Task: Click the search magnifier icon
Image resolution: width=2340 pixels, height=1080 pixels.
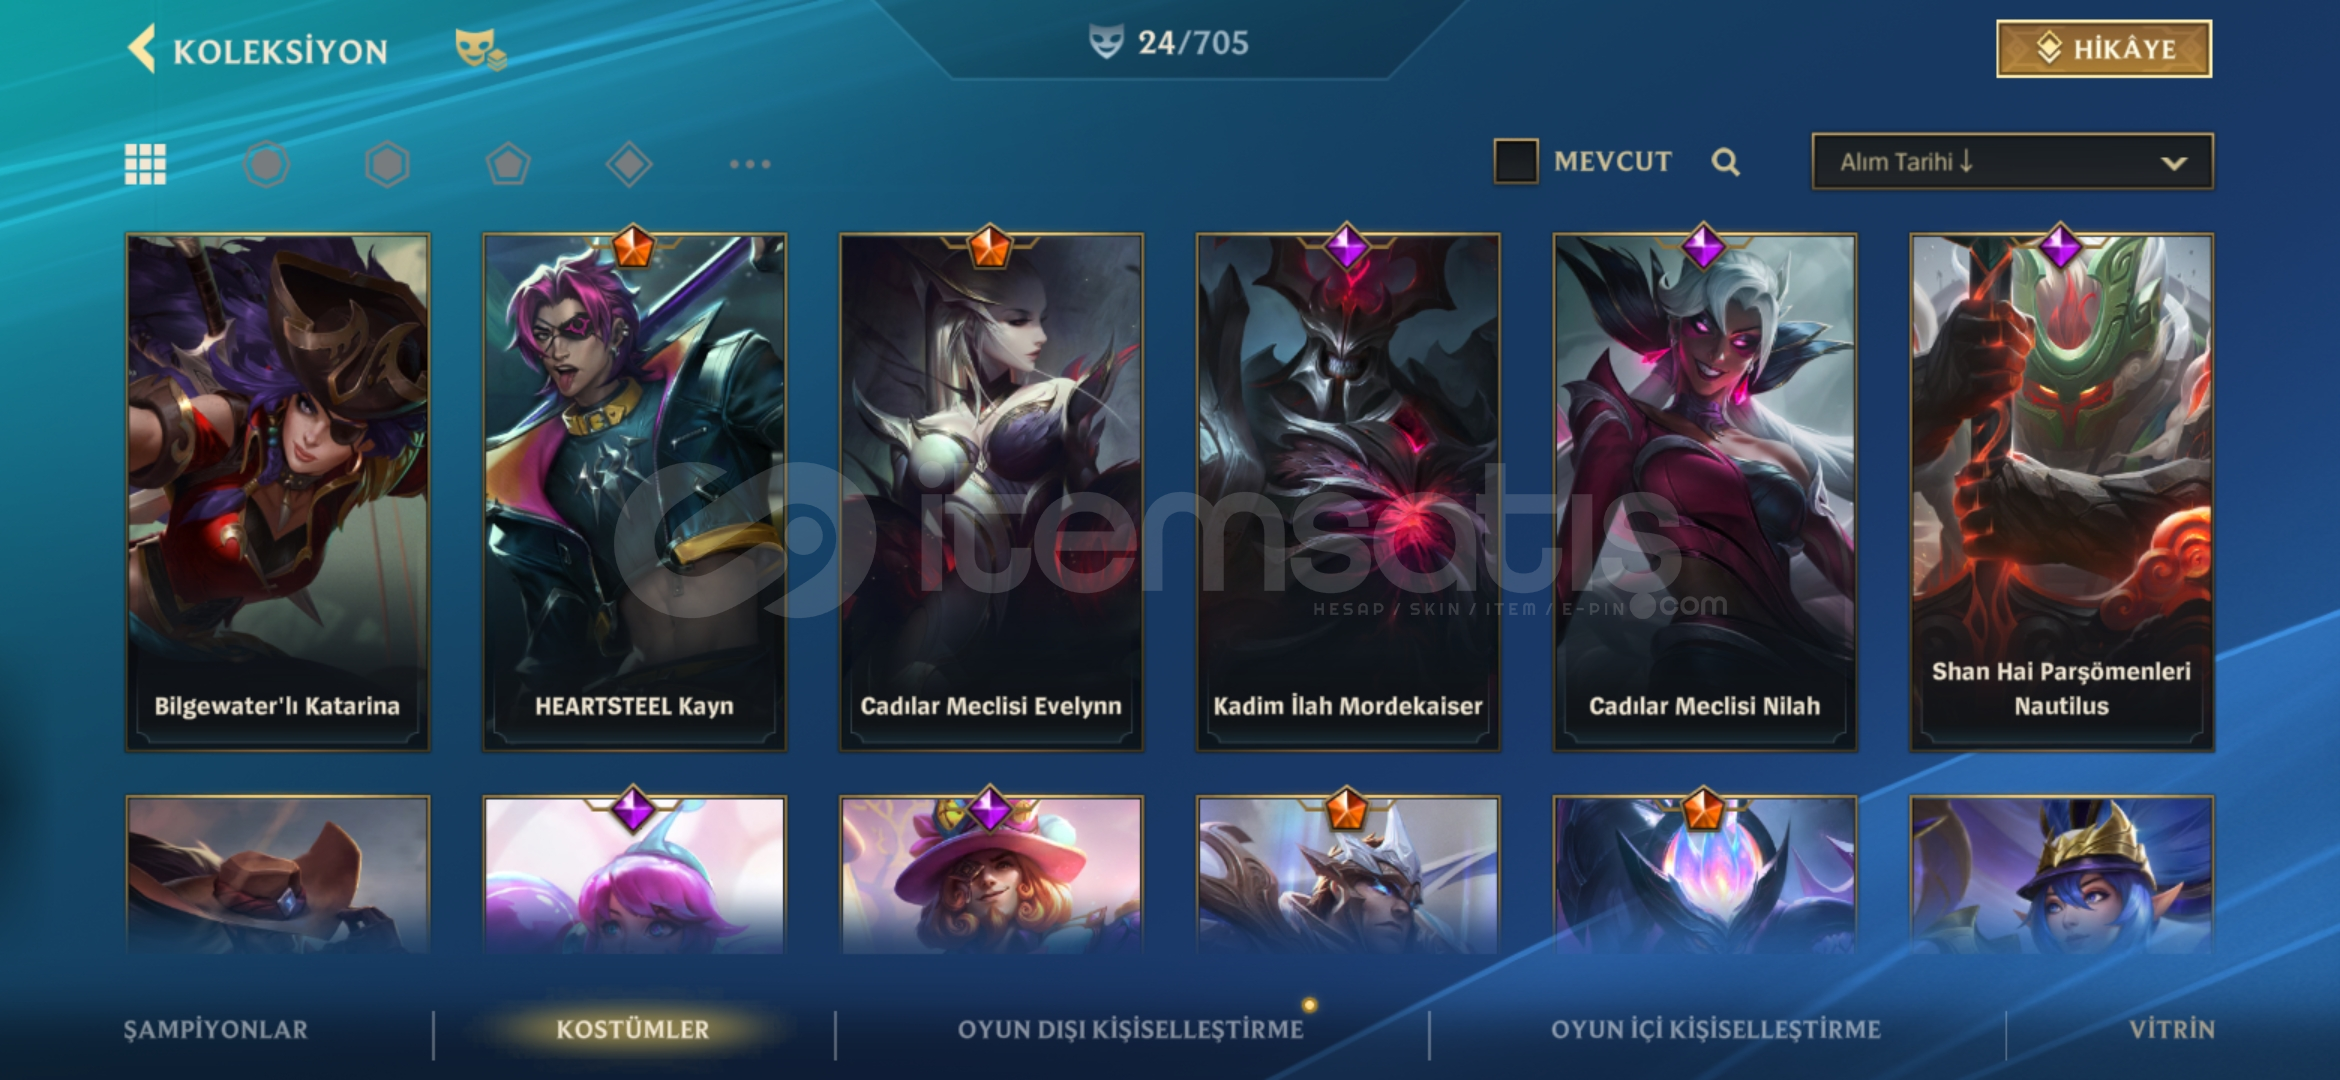Action: pos(1725,162)
